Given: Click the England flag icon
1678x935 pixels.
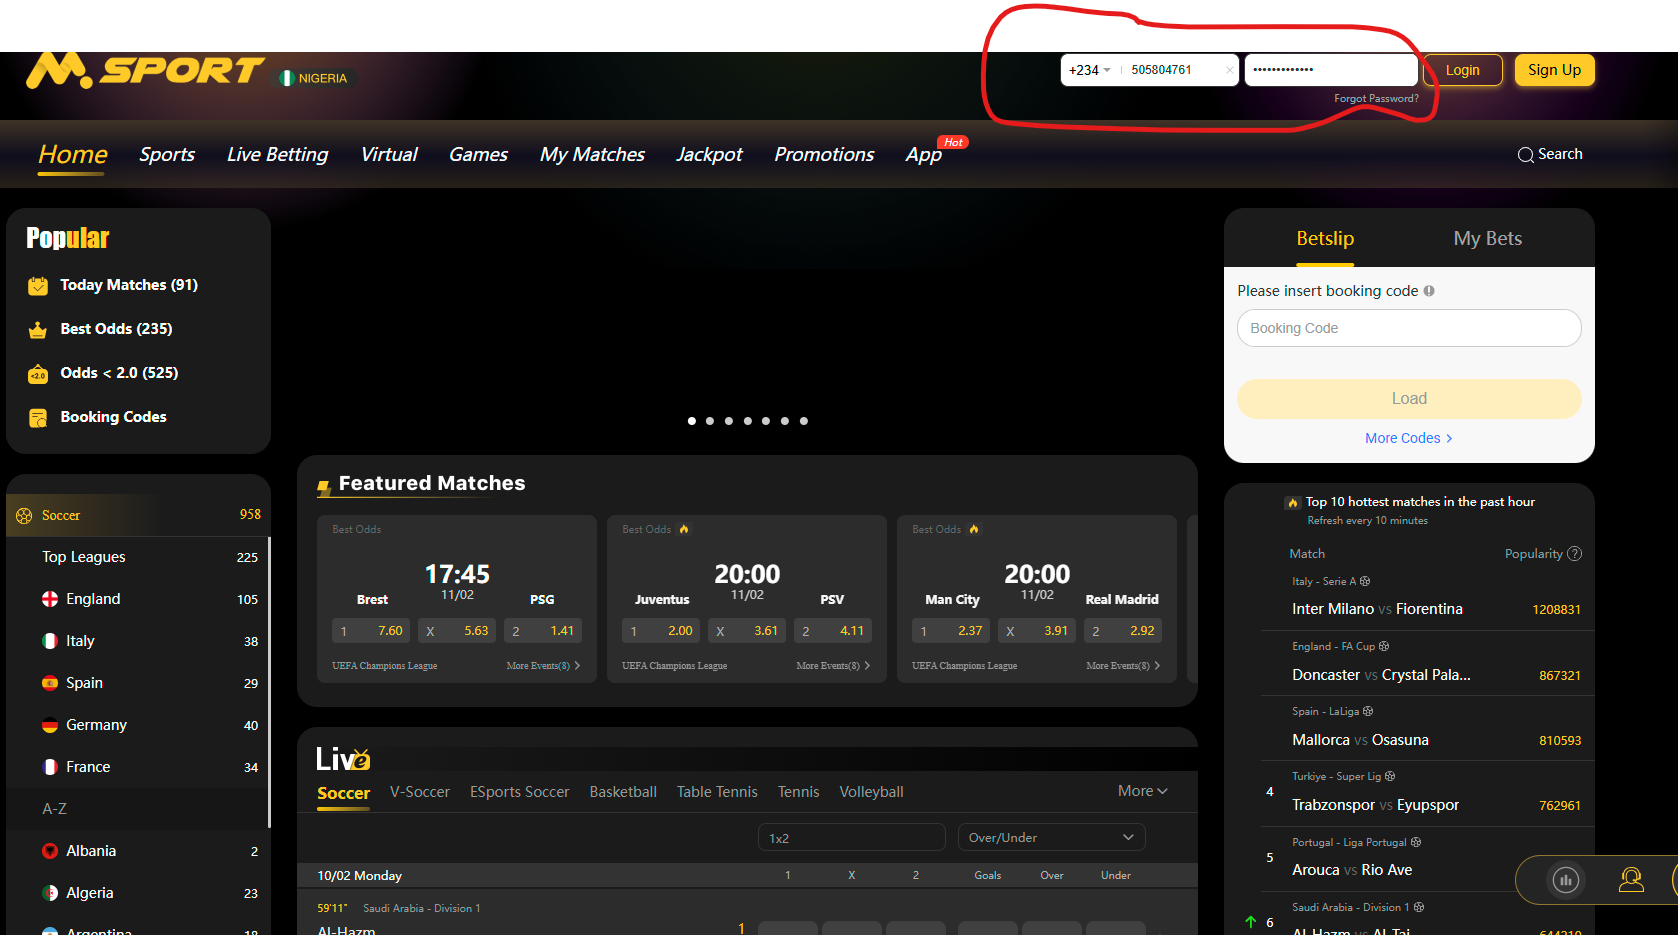Looking at the screenshot, I should [x=50, y=599].
